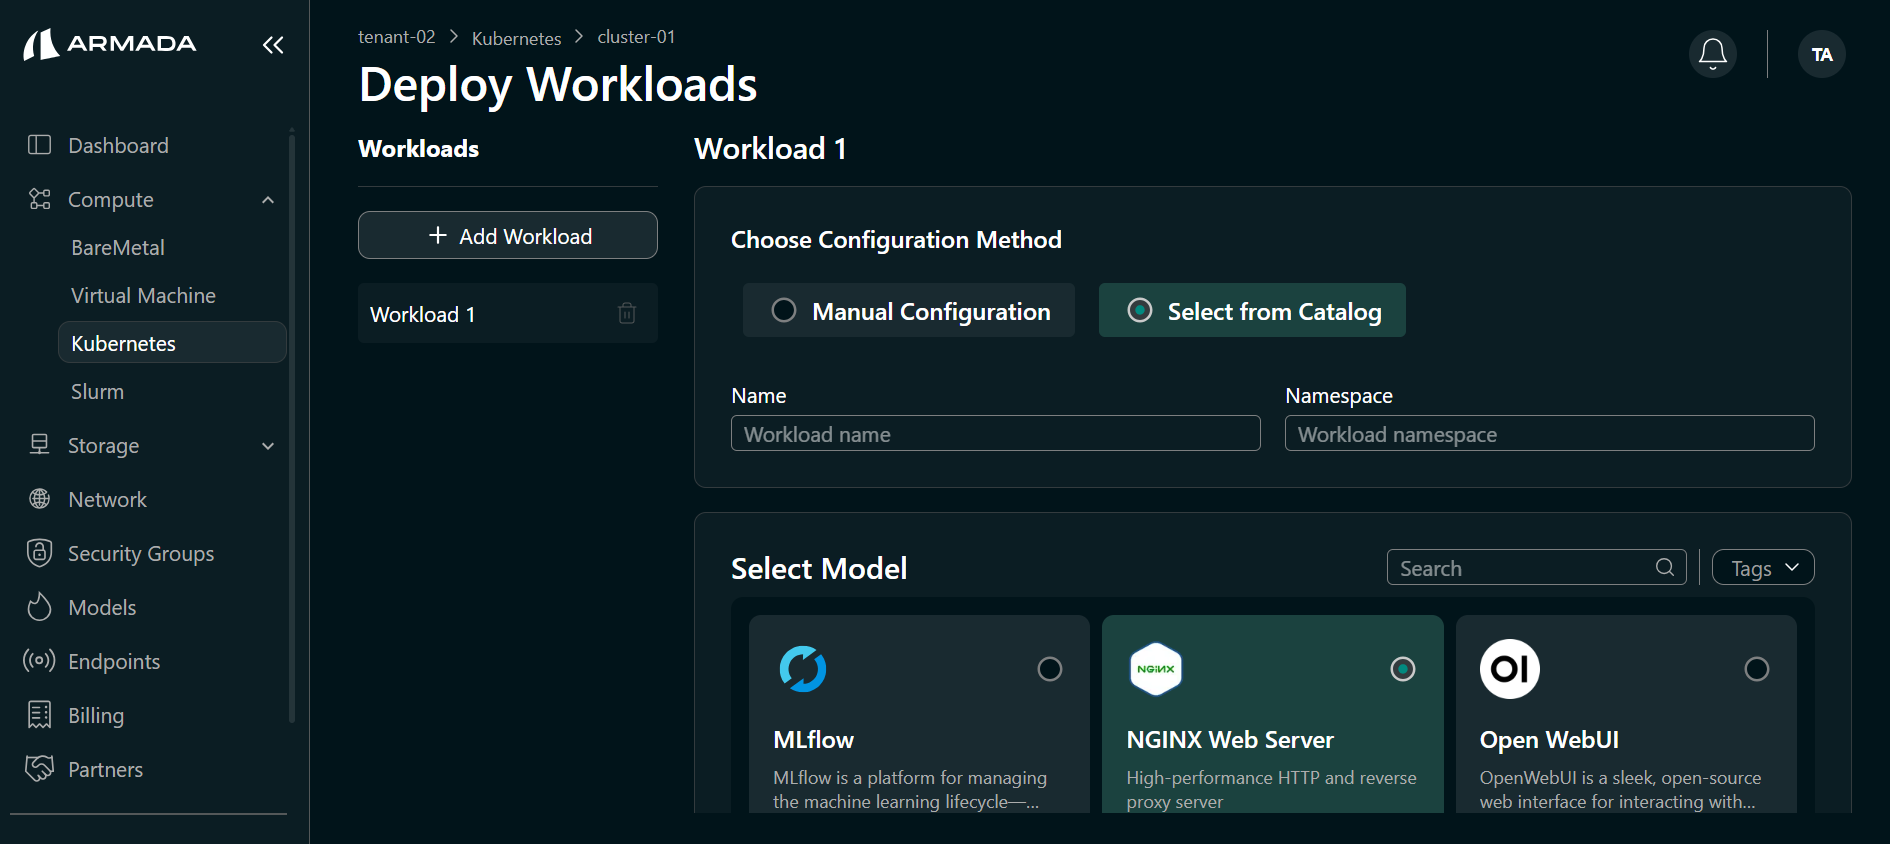The image size is (1890, 844).
Task: Click the Storage icon in sidebar
Action: tap(40, 445)
